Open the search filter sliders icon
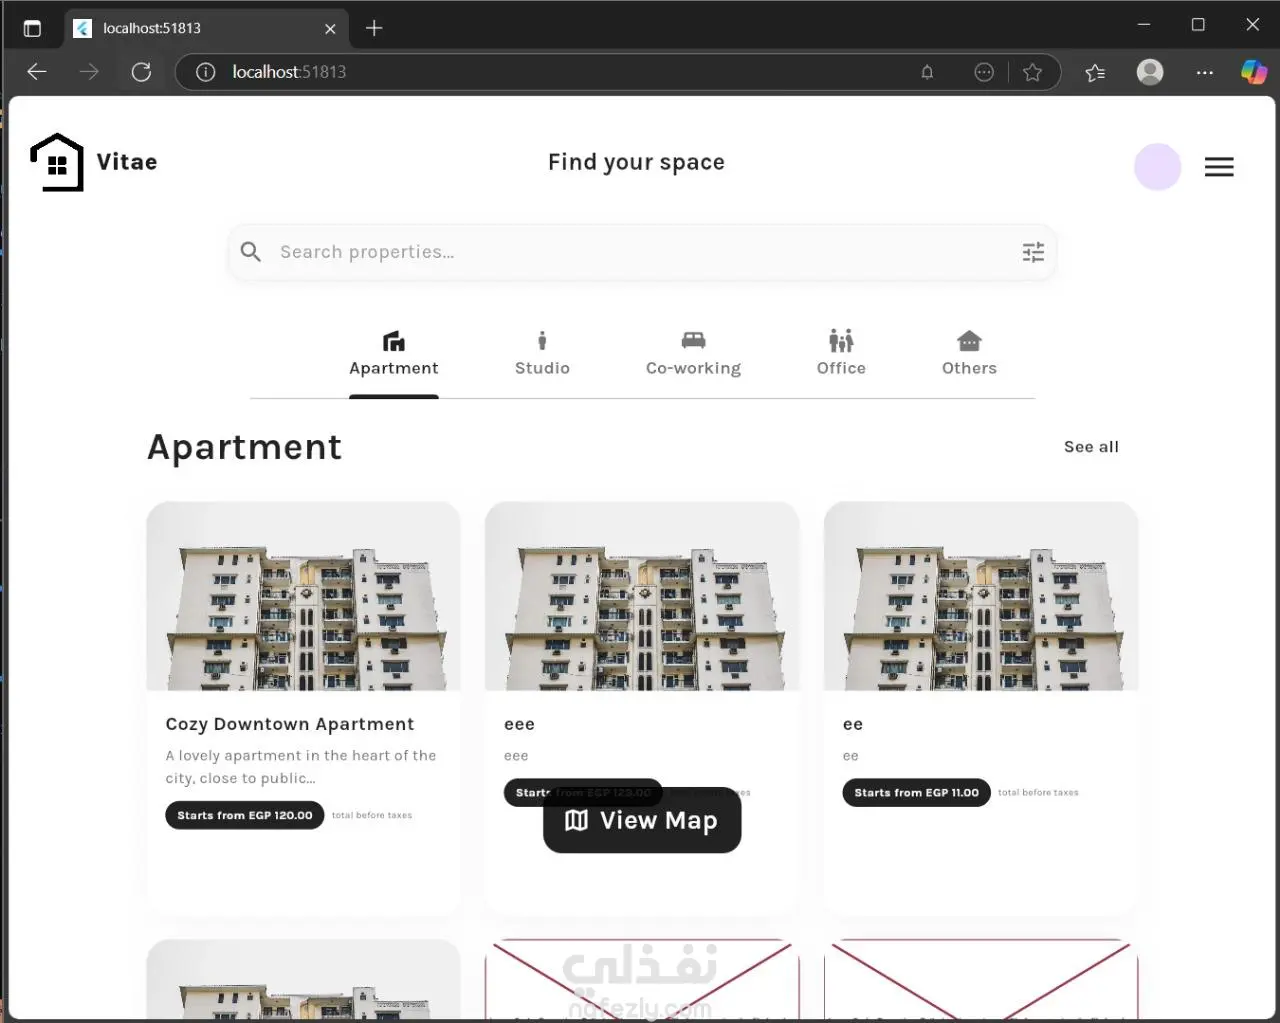 (x=1033, y=252)
